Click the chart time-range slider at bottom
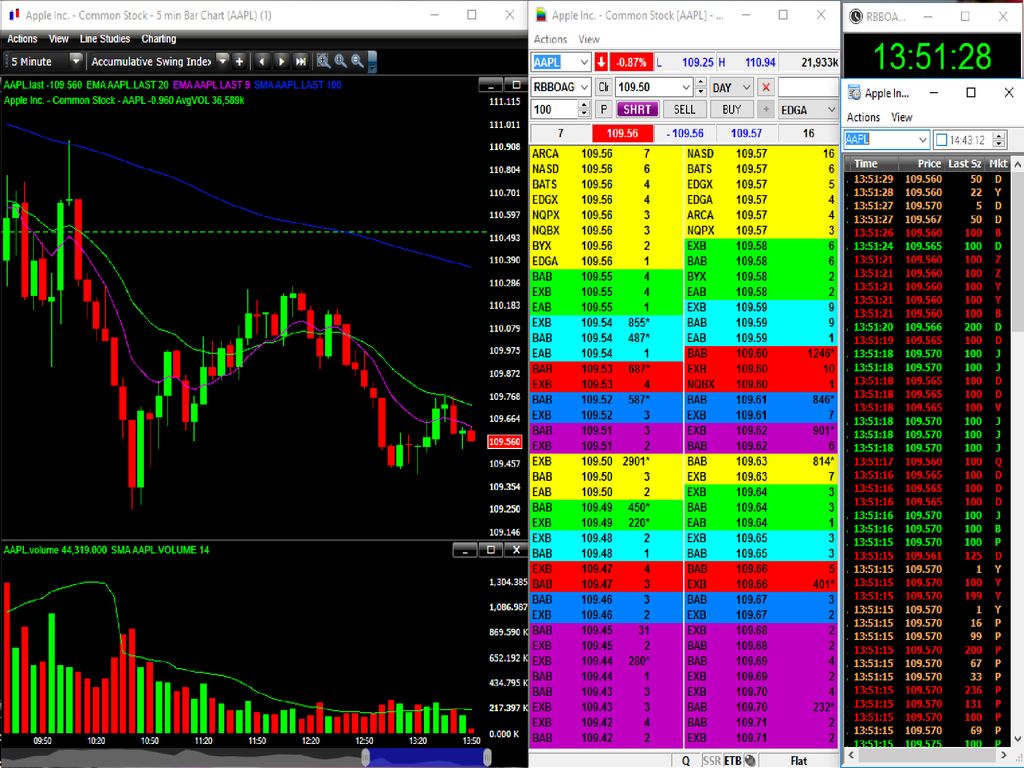Viewport: 1024px width, 768px height. coord(426,757)
